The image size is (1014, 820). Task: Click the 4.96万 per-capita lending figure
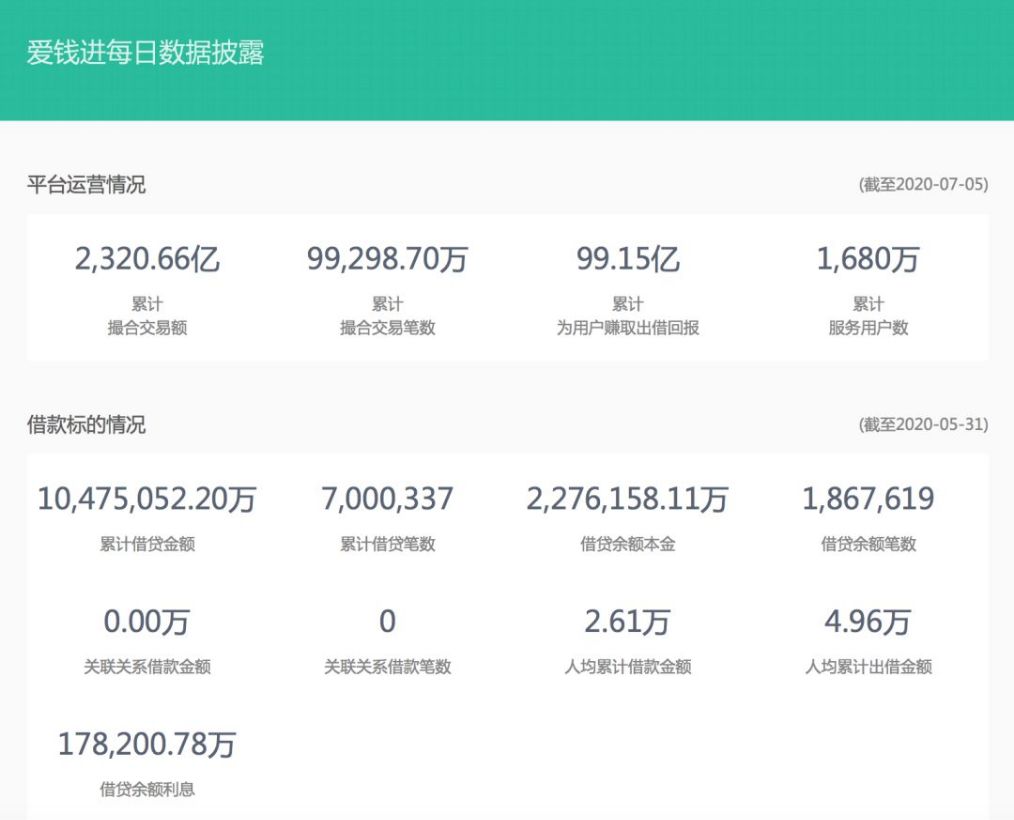coord(868,622)
